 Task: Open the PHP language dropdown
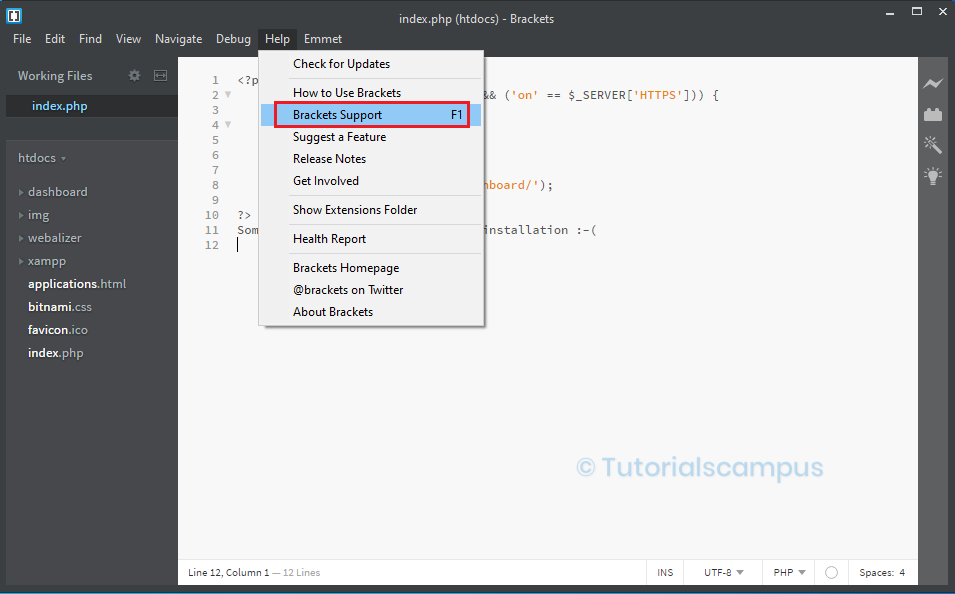click(789, 573)
